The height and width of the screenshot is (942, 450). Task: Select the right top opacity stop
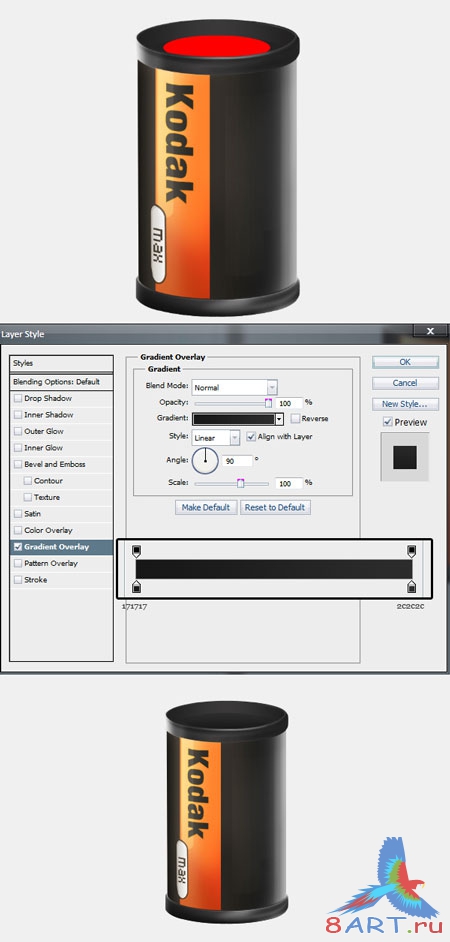[x=412, y=551]
